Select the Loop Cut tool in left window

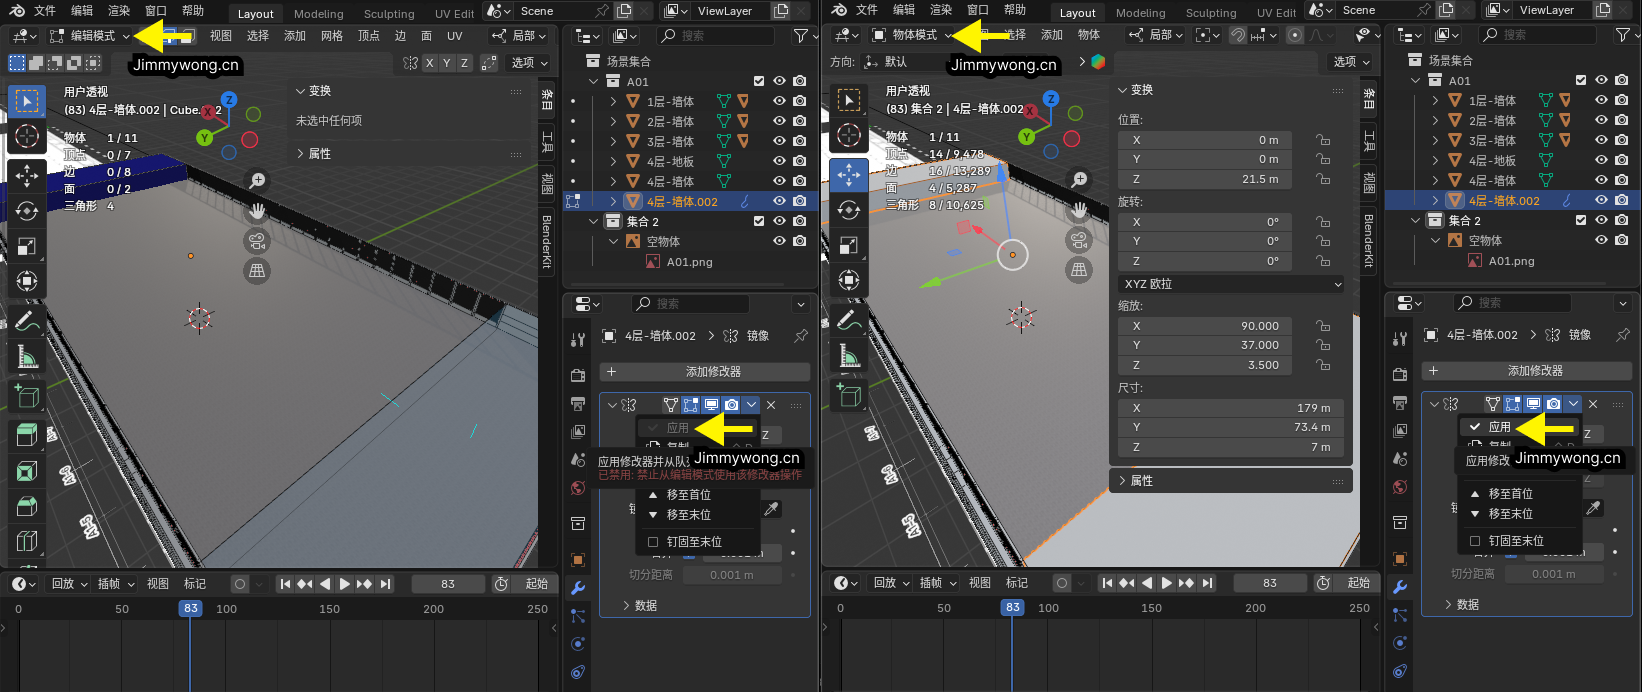27,541
